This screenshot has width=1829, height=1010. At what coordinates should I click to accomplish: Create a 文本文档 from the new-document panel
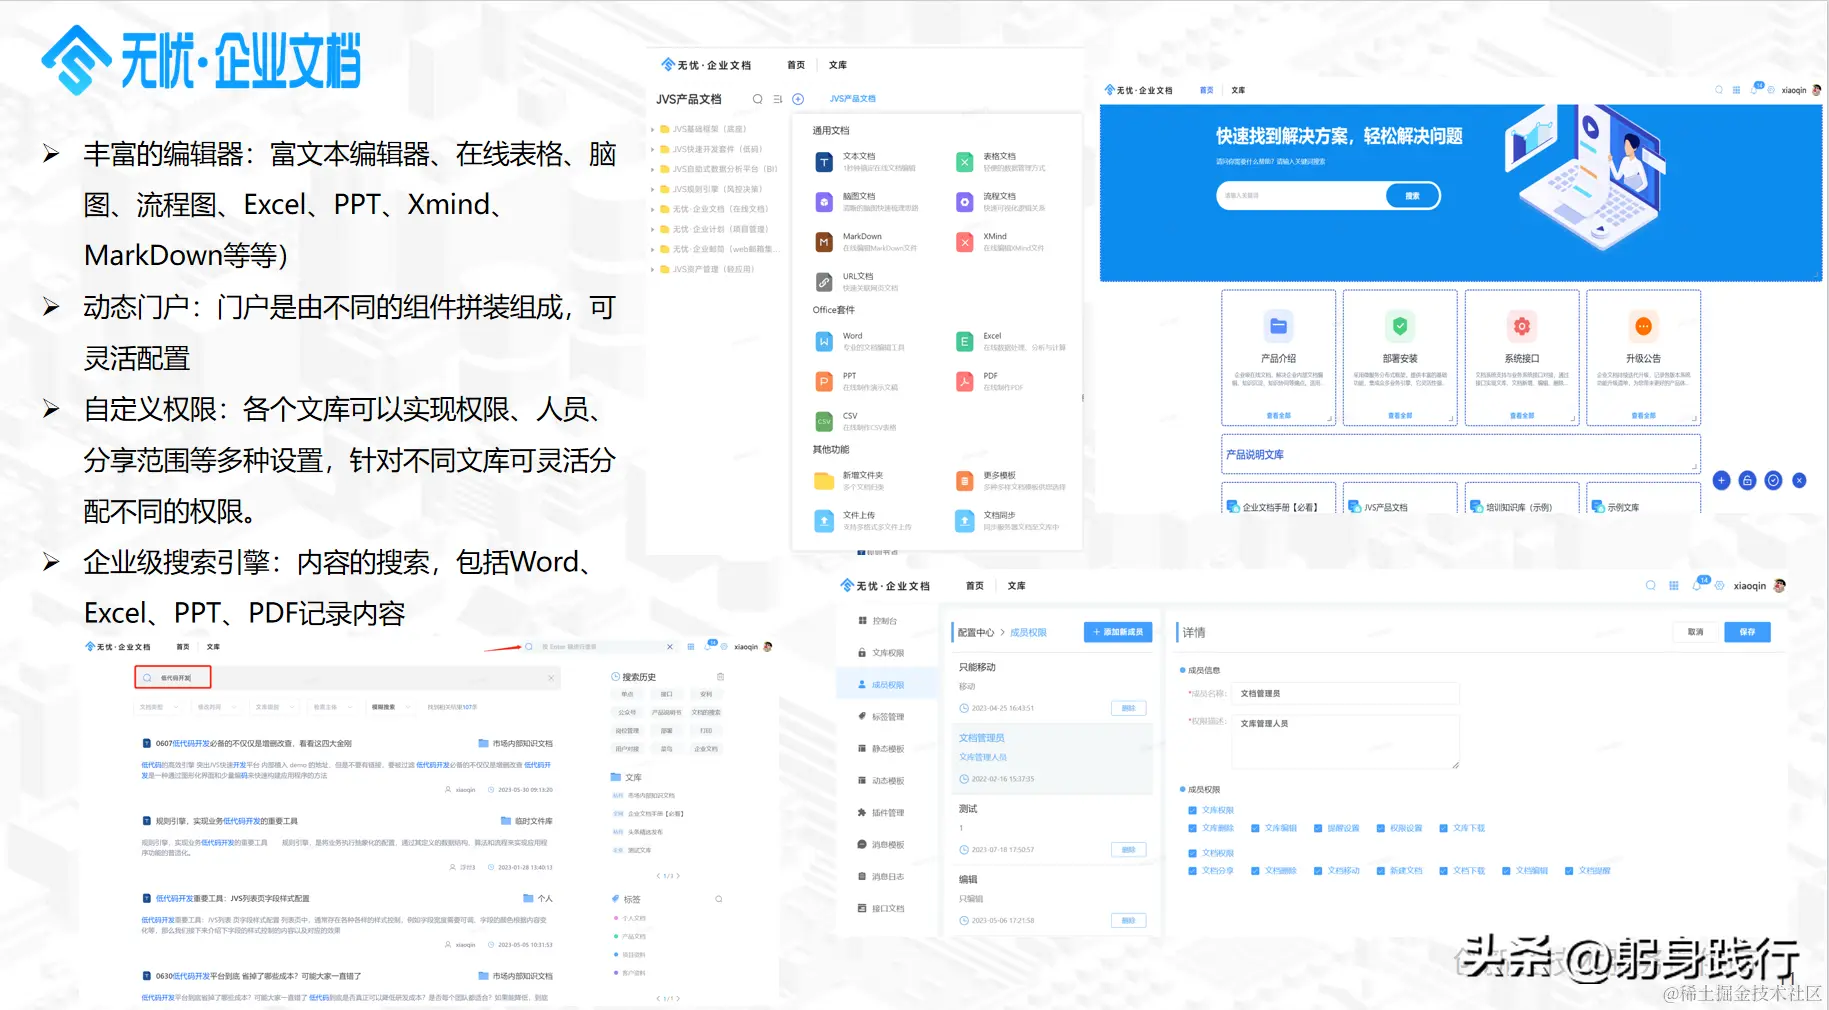click(866, 162)
